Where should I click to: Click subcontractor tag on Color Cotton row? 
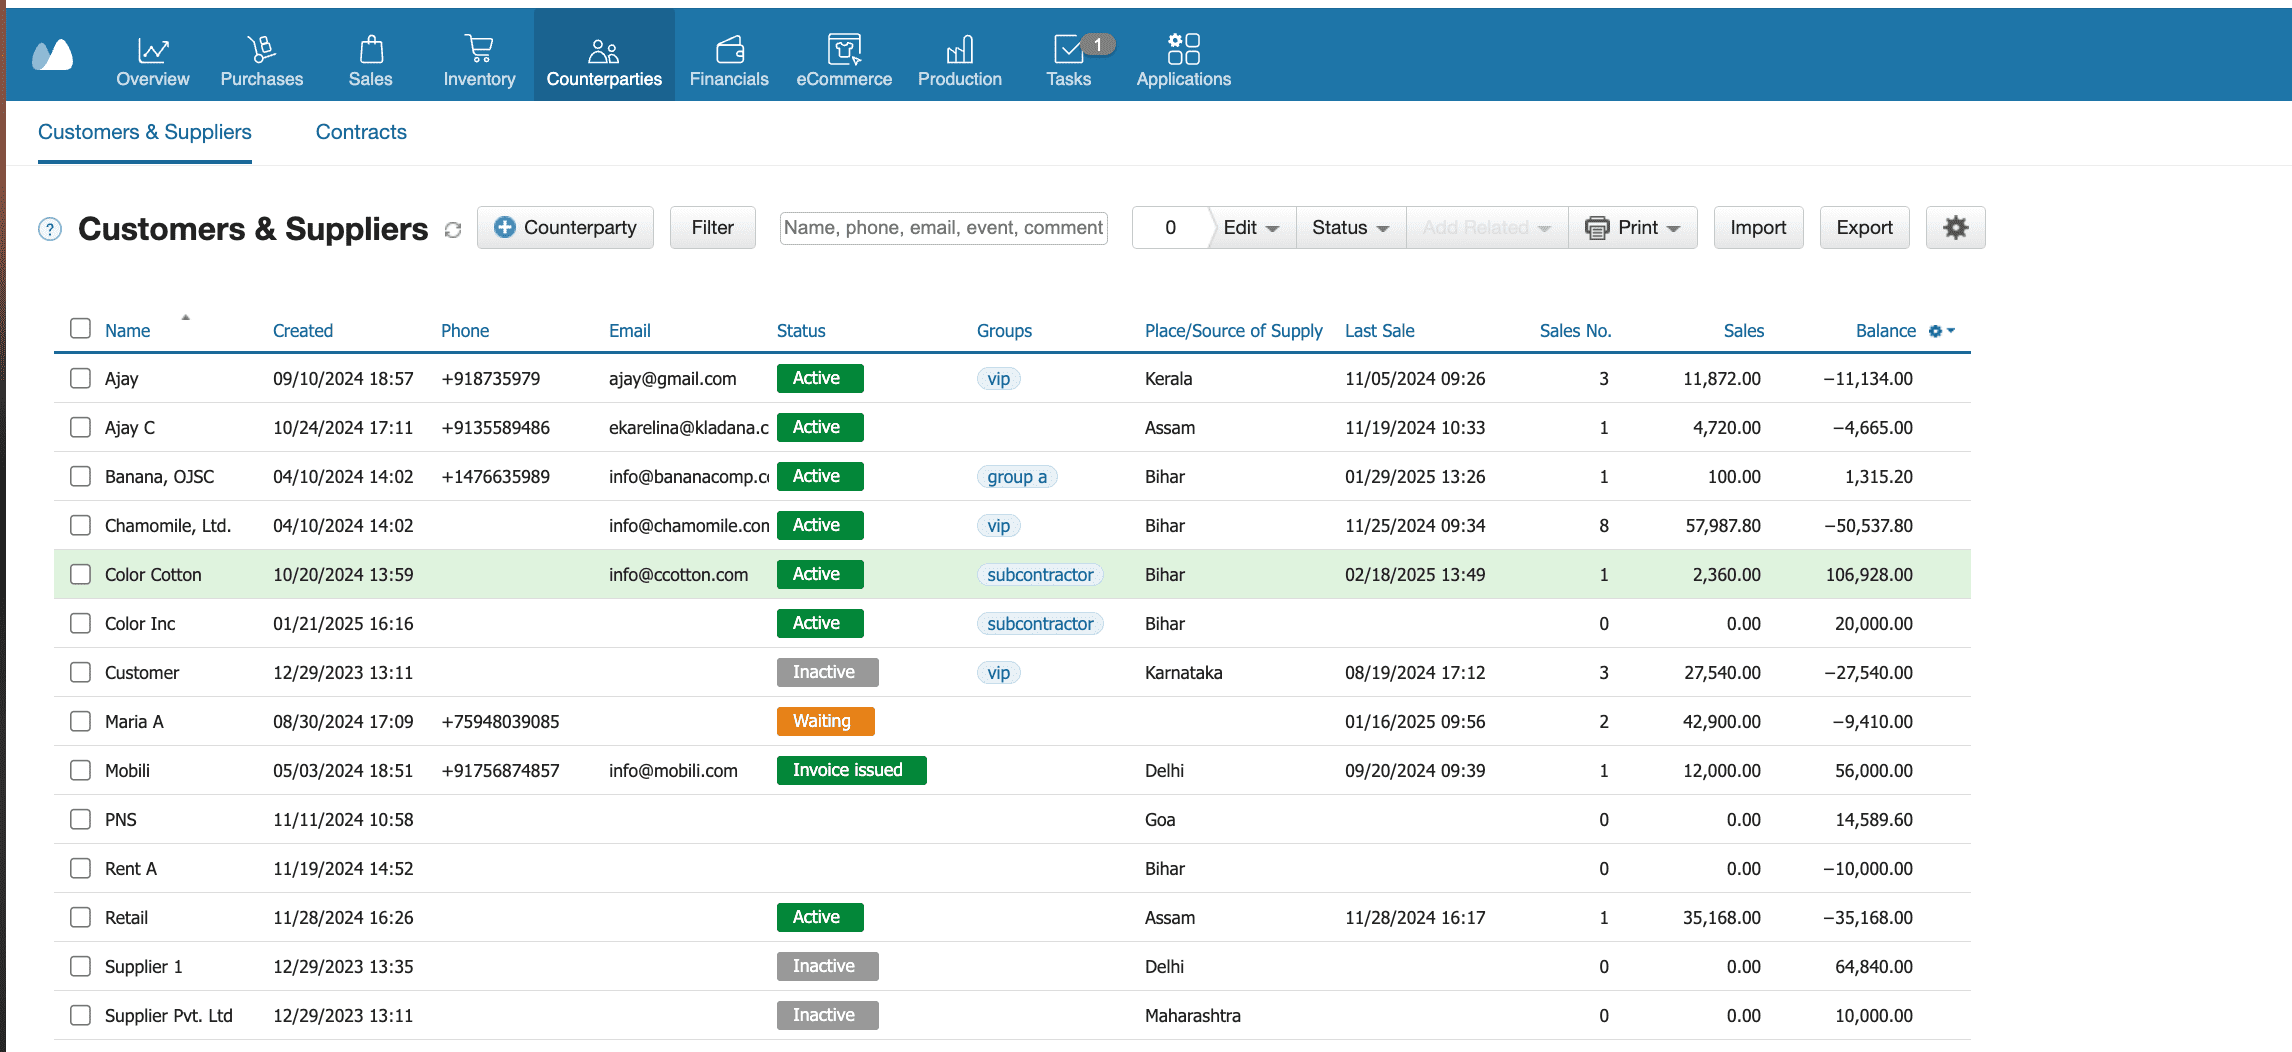point(1040,575)
